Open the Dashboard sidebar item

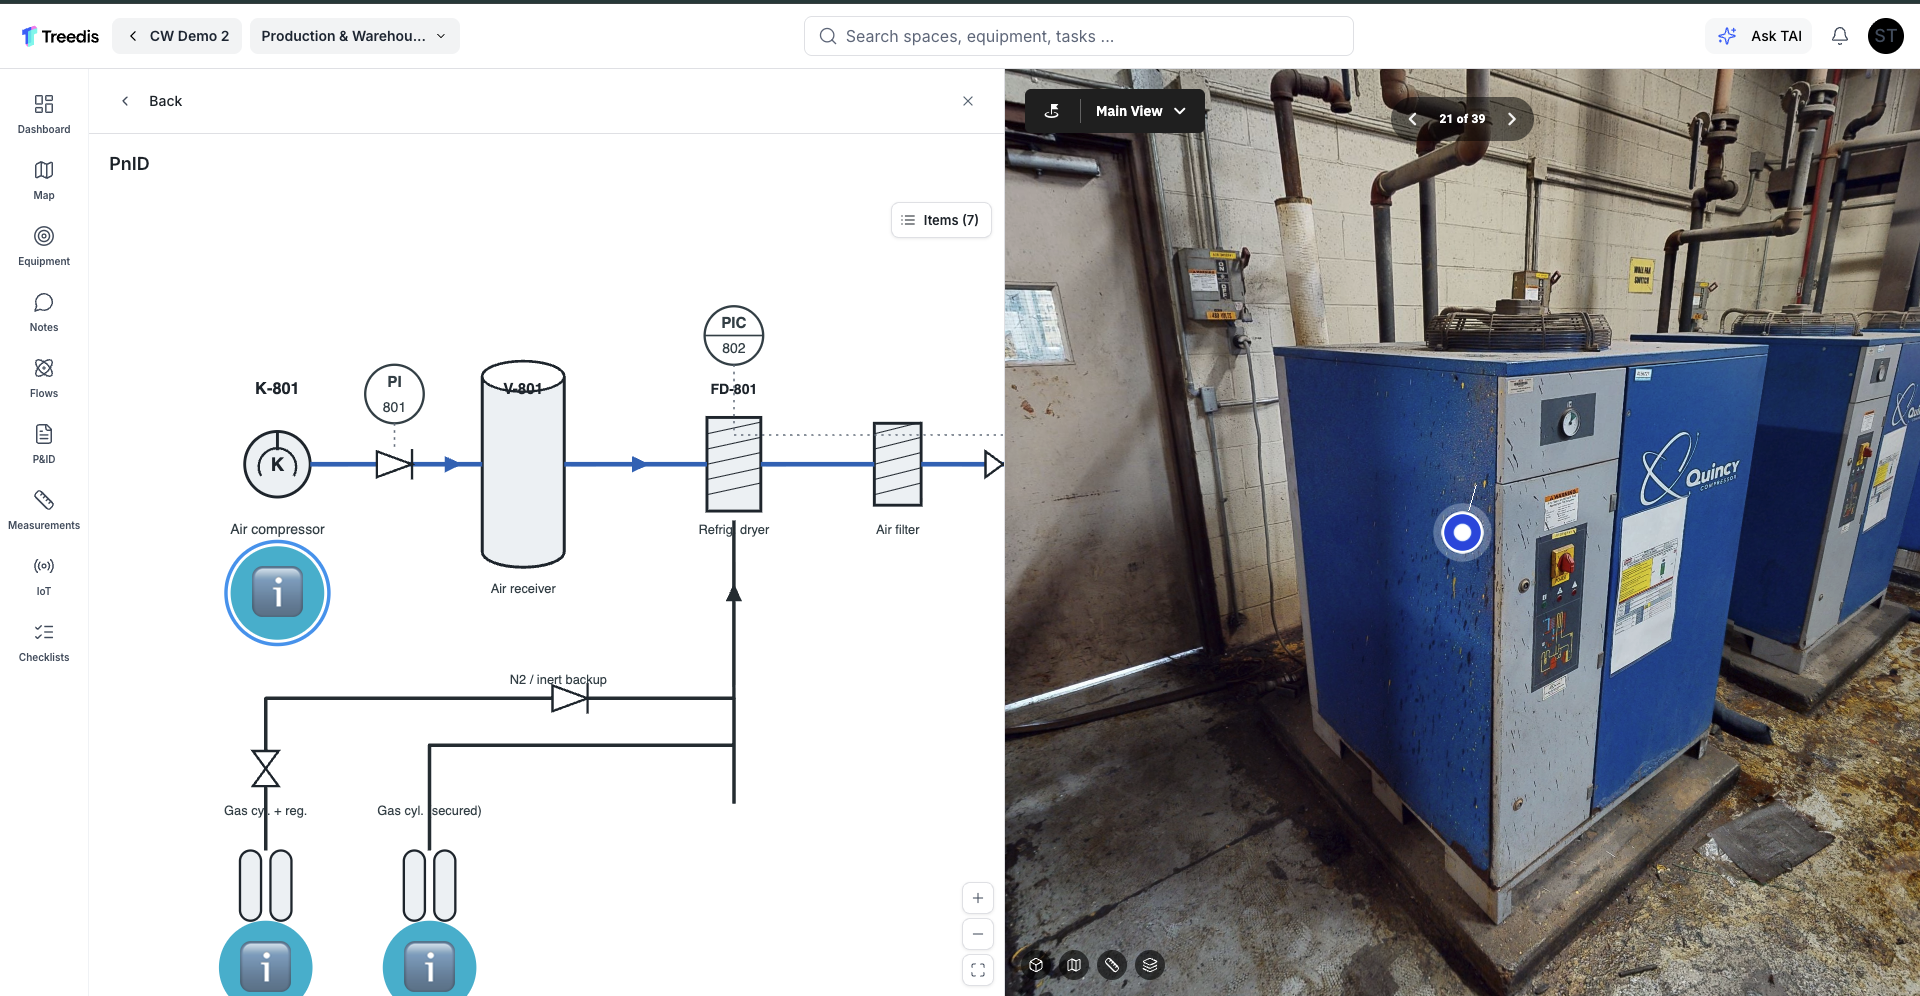[44, 114]
